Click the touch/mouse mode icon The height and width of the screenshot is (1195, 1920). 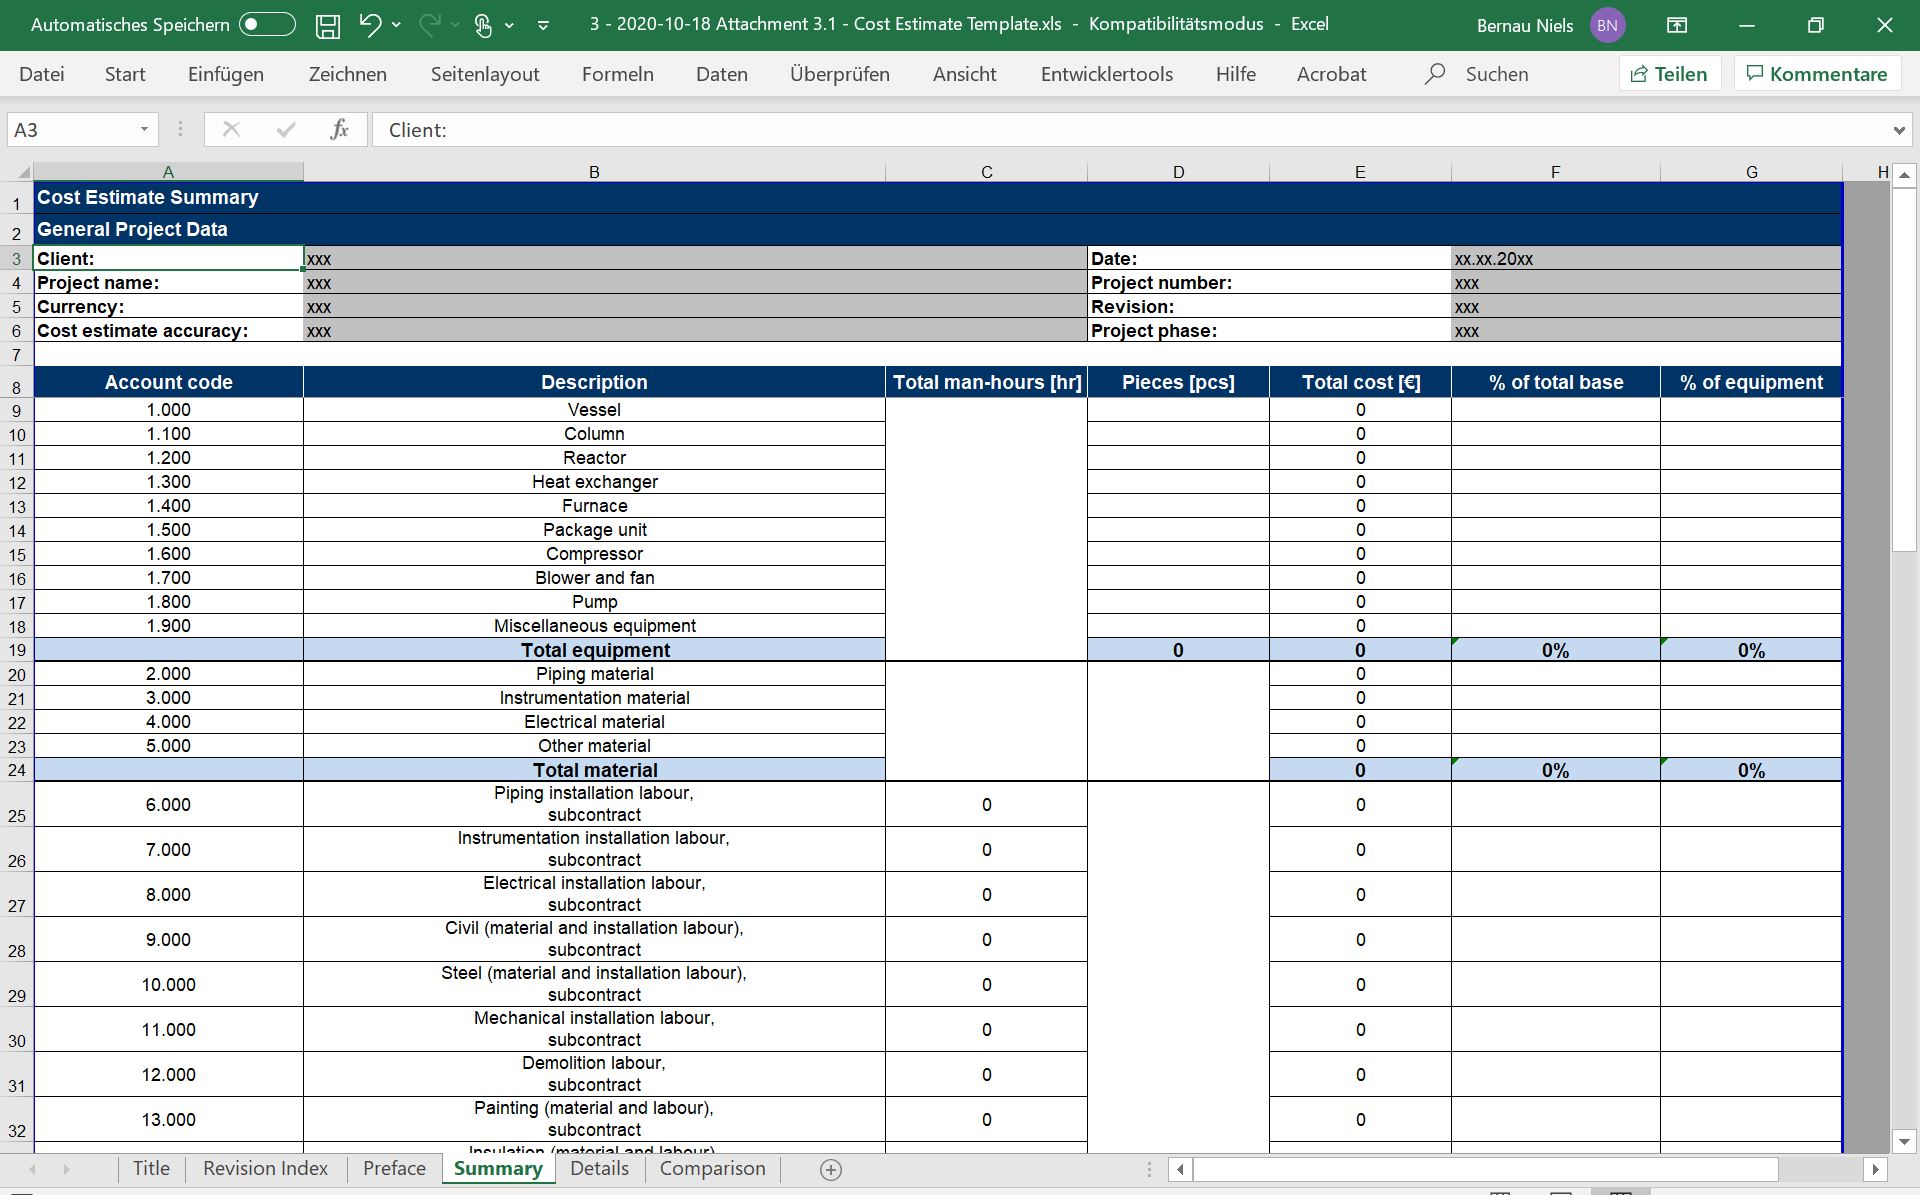point(483,25)
